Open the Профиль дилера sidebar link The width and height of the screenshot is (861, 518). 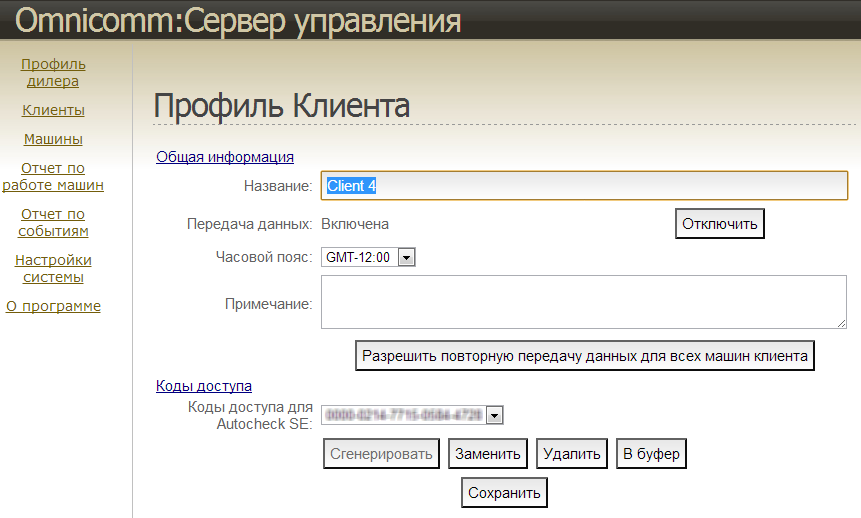[x=53, y=73]
